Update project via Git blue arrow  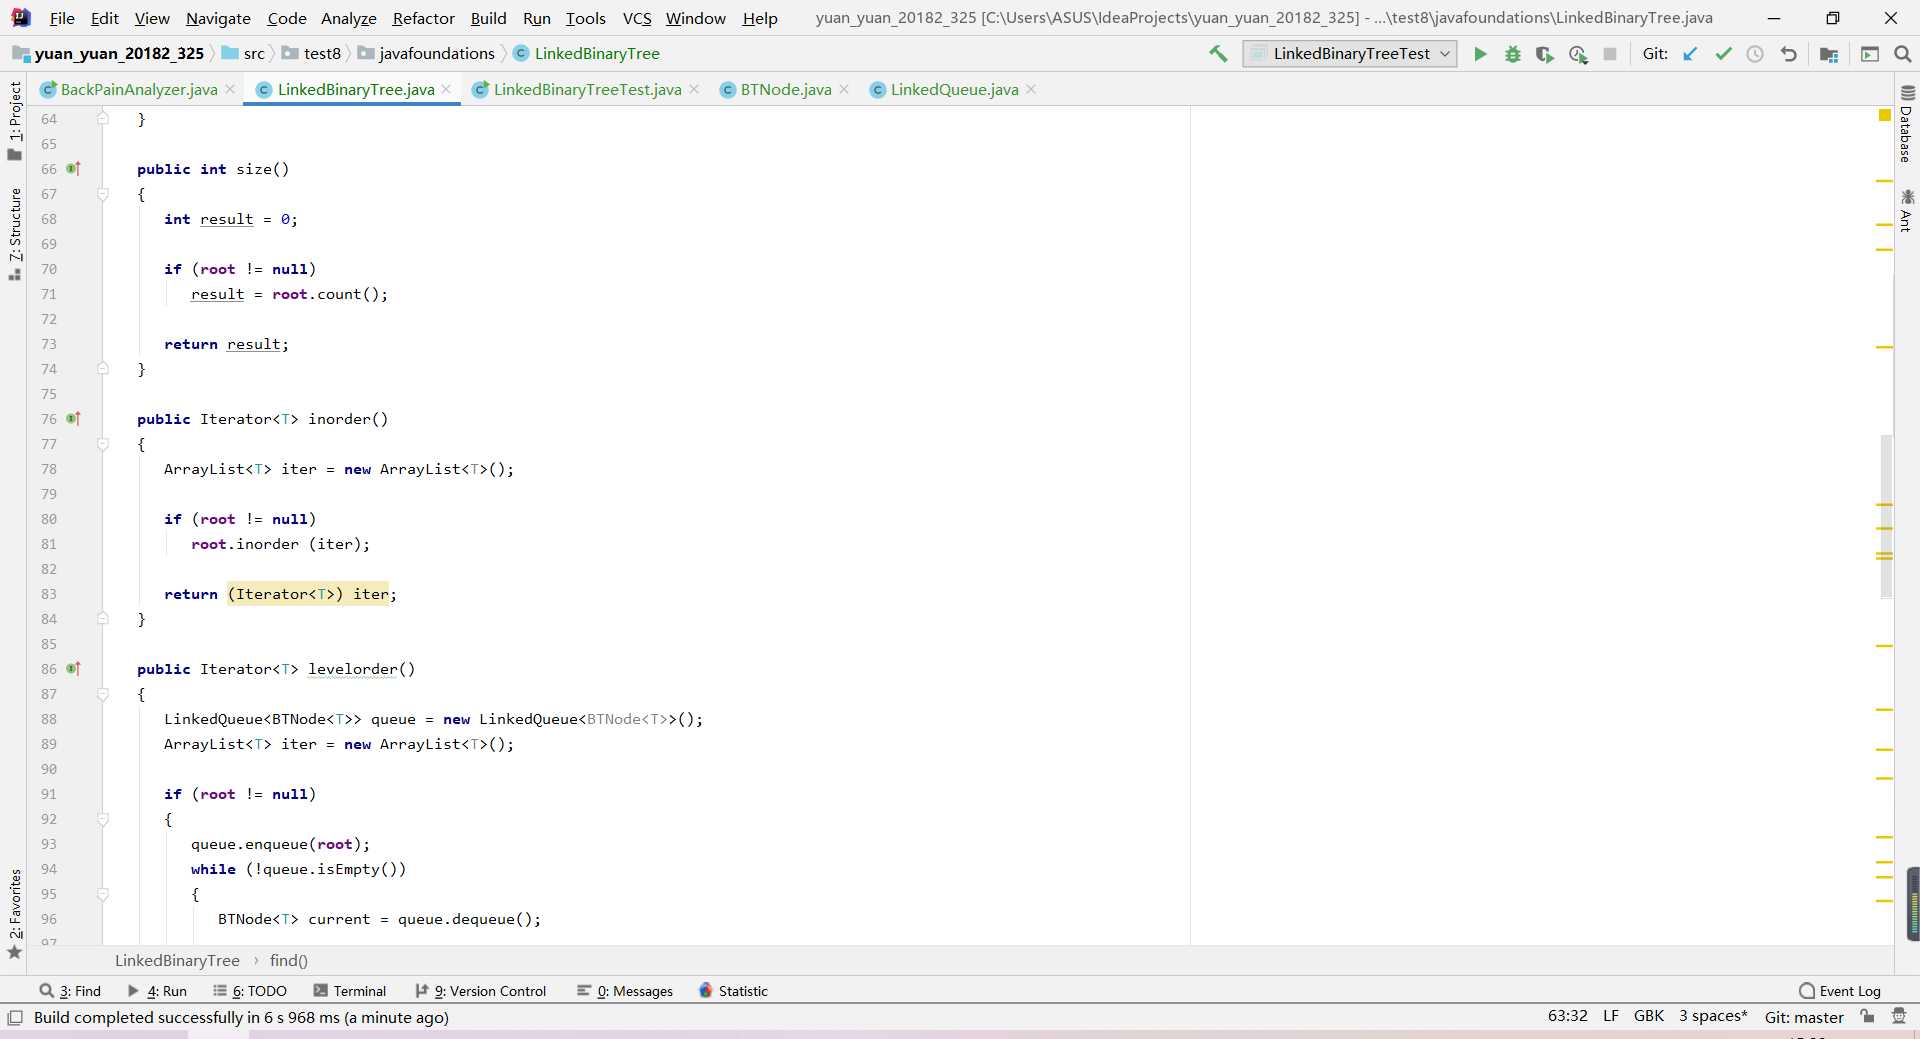click(x=1690, y=54)
